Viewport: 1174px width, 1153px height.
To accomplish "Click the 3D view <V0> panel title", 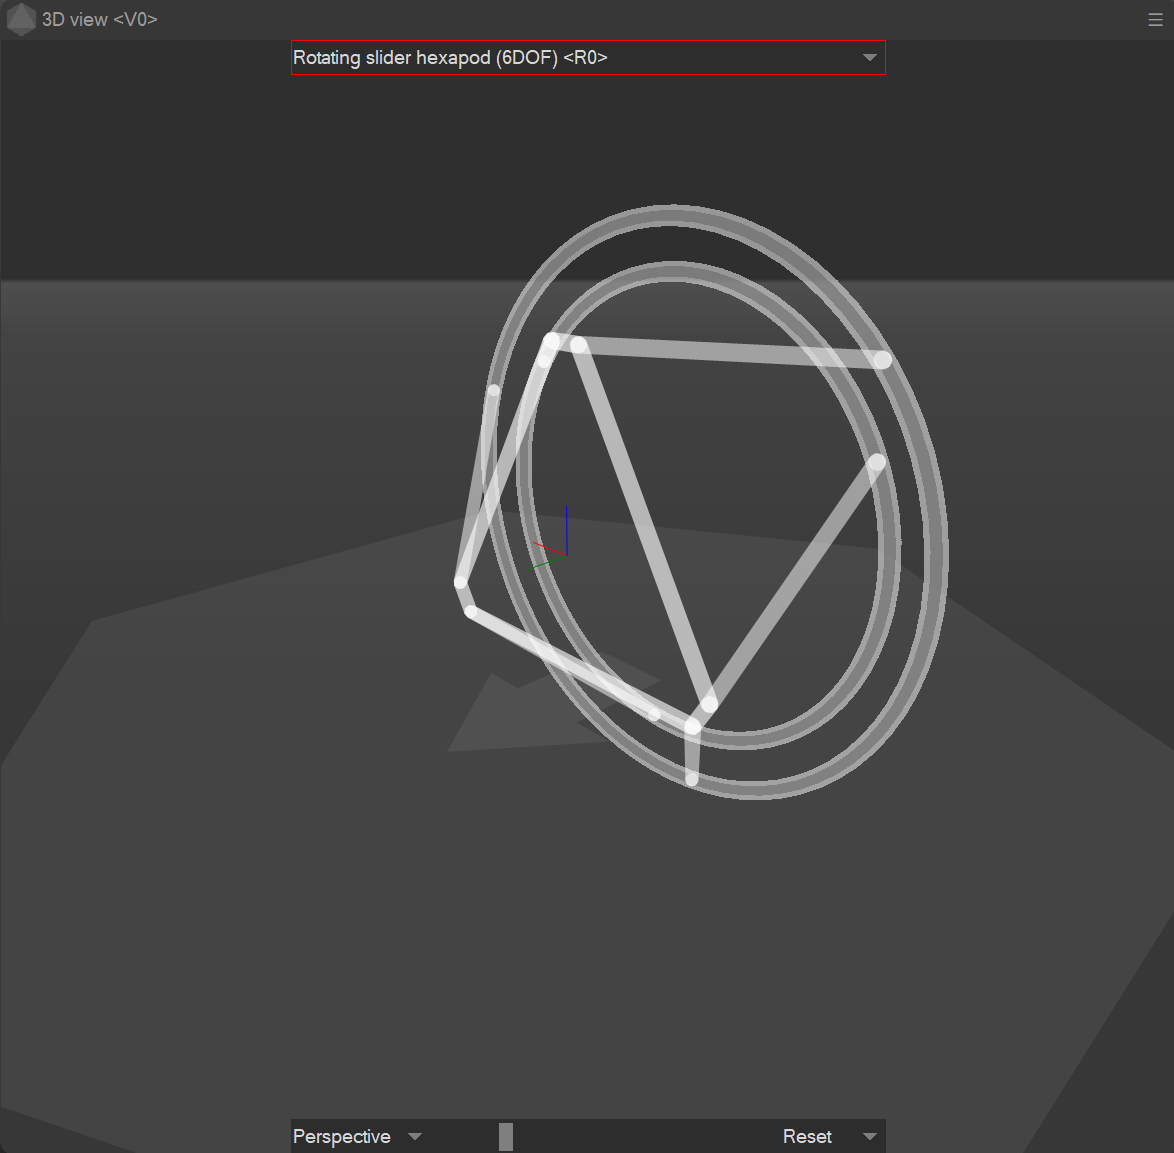I will (x=100, y=20).
